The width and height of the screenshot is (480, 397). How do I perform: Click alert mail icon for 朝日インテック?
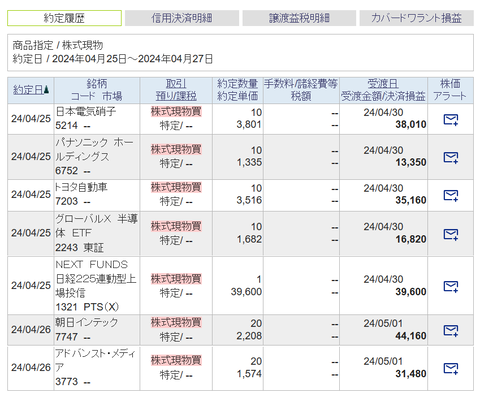[451, 330]
